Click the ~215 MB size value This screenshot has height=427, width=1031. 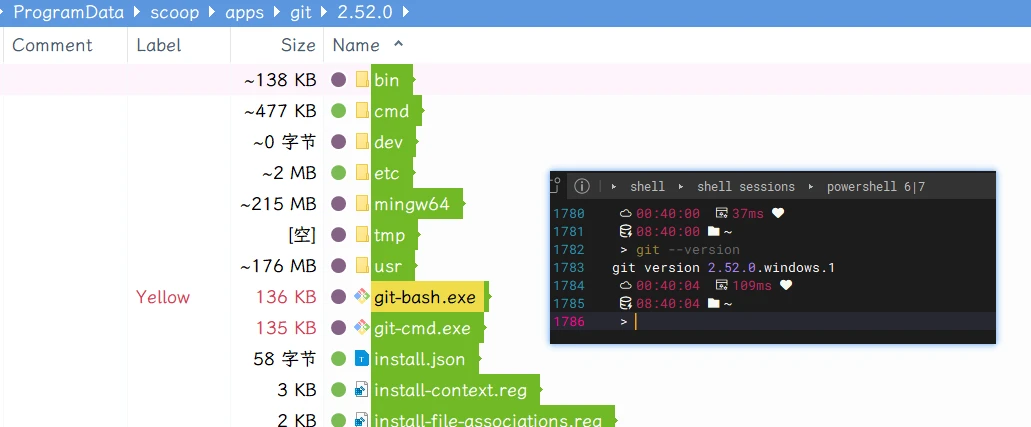[278, 205]
